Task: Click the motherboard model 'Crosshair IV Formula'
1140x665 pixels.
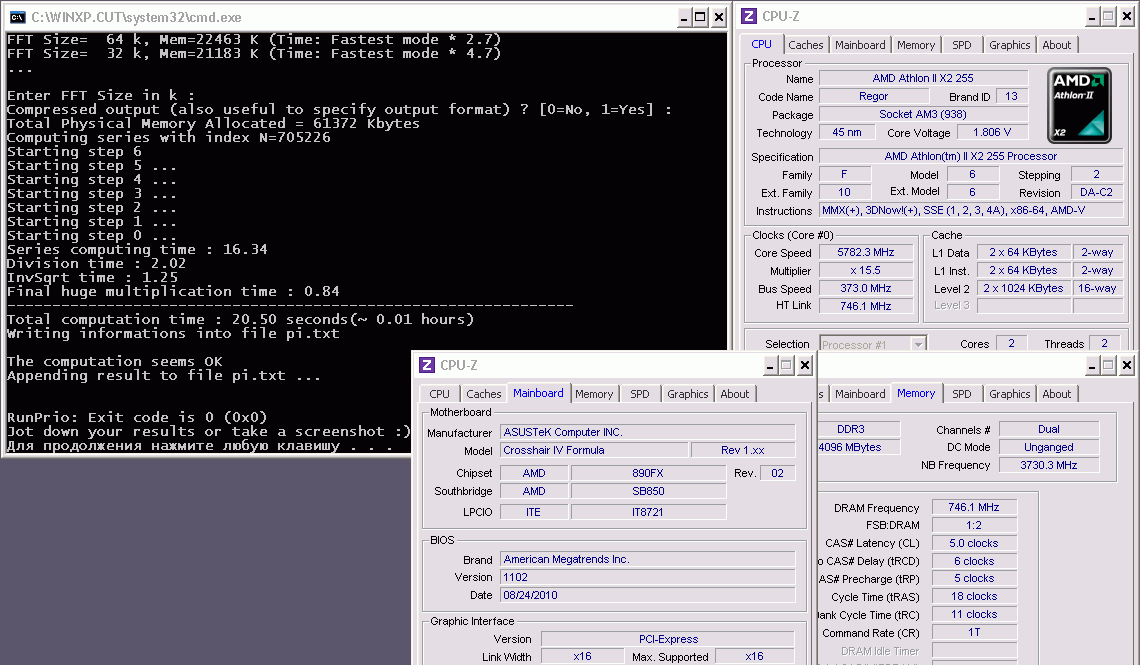Action: (593, 451)
